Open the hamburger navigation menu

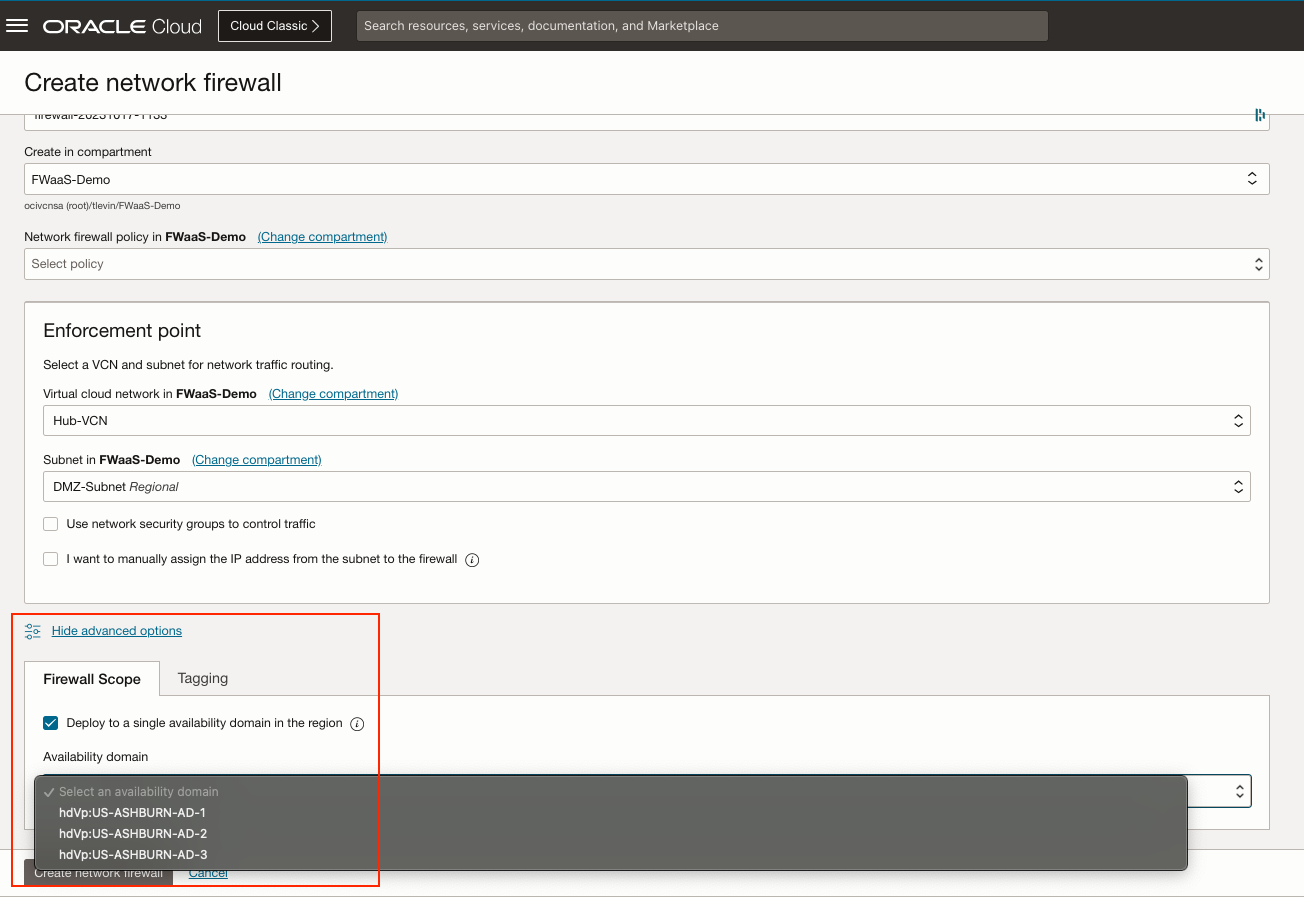pos(17,26)
